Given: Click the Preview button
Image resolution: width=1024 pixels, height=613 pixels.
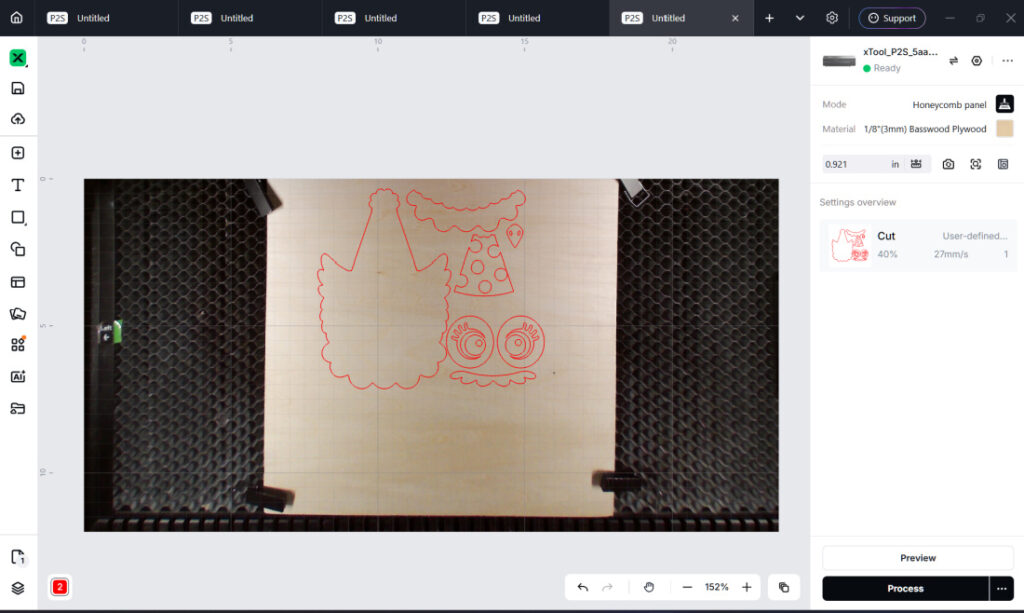Looking at the screenshot, I should tap(918, 558).
